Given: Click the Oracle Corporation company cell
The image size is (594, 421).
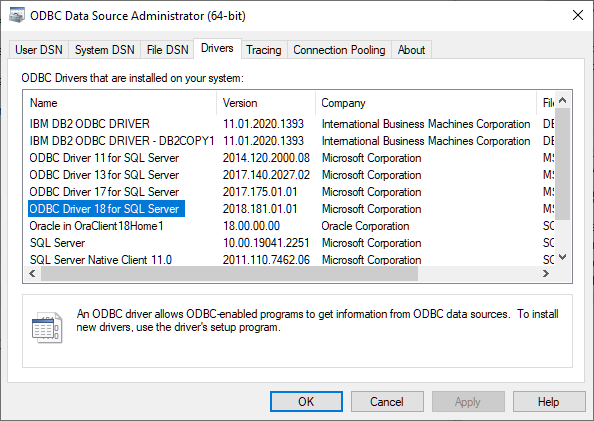Looking at the screenshot, I should tap(365, 226).
